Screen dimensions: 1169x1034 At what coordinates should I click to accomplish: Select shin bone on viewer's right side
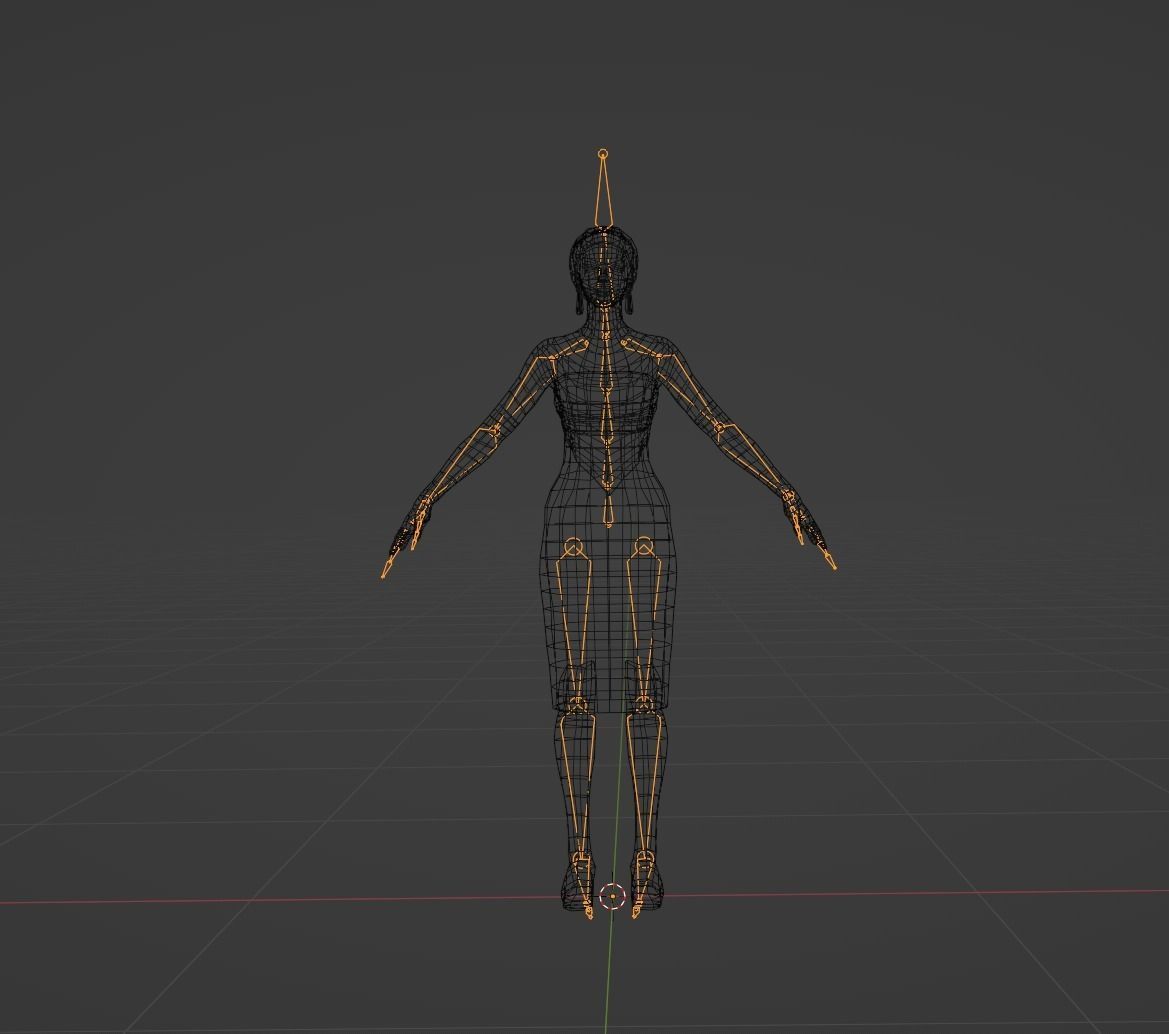pyautogui.click(x=643, y=783)
